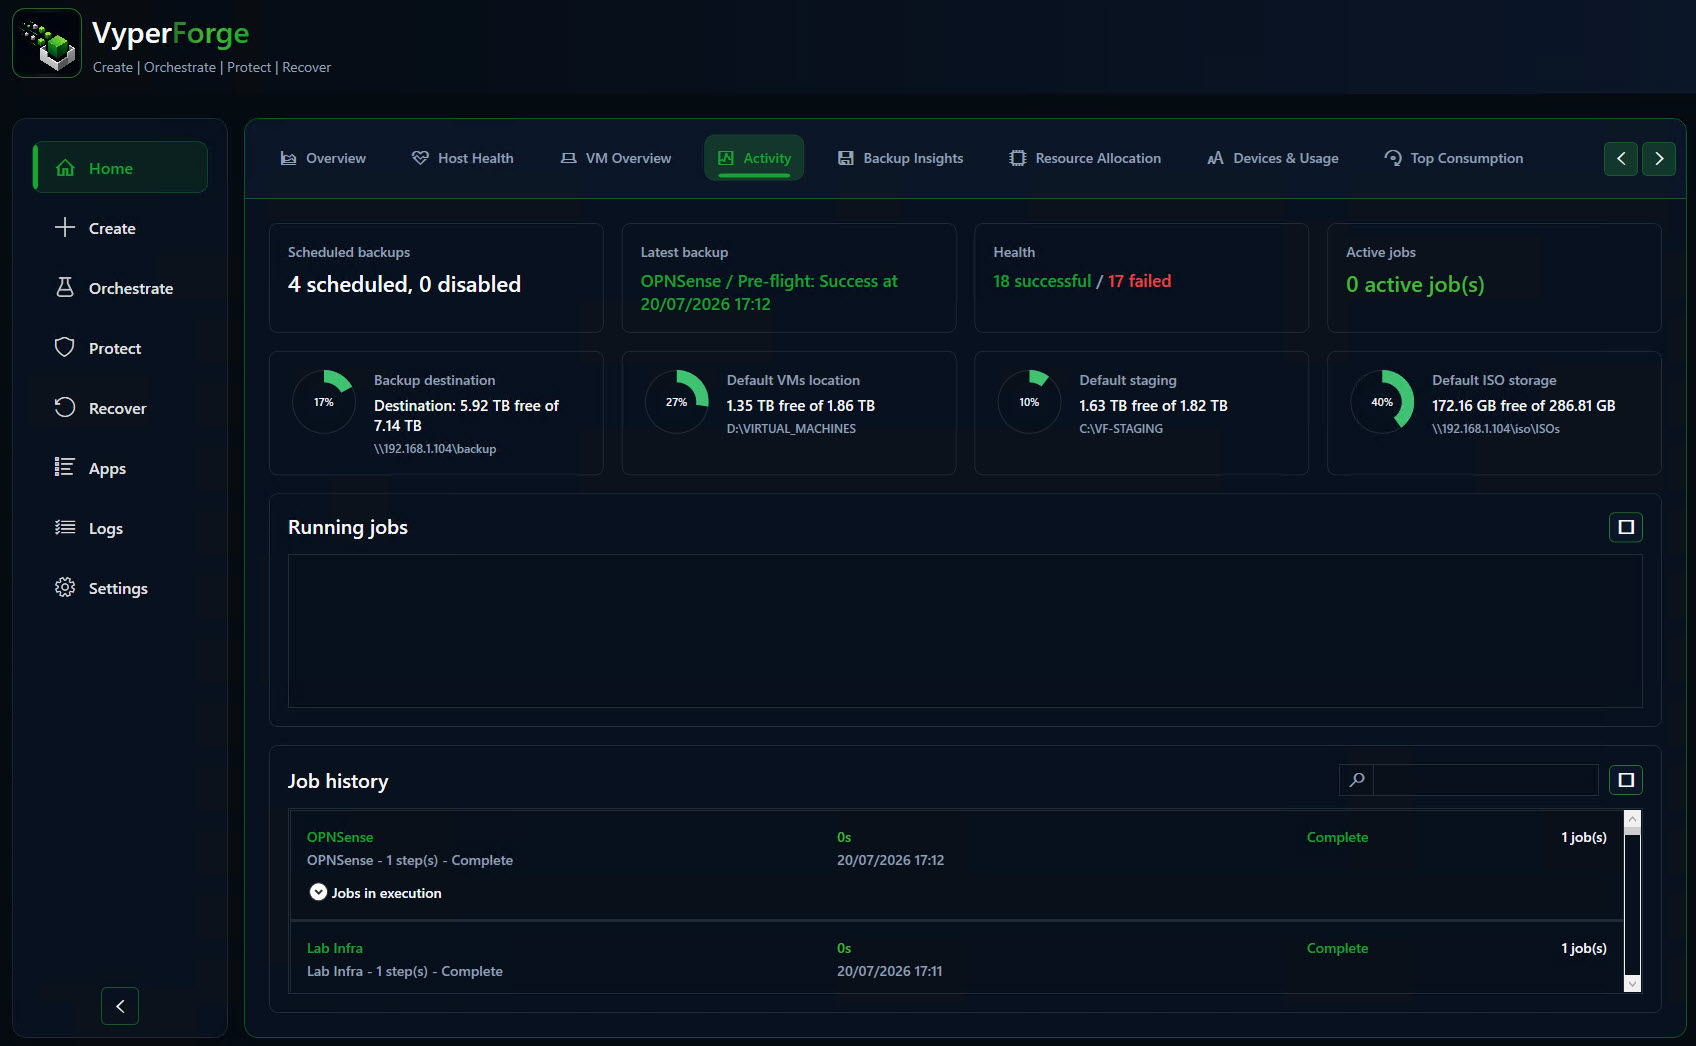The height and width of the screenshot is (1046, 1696).
Task: Click the Host Health heart icon
Action: coord(420,158)
